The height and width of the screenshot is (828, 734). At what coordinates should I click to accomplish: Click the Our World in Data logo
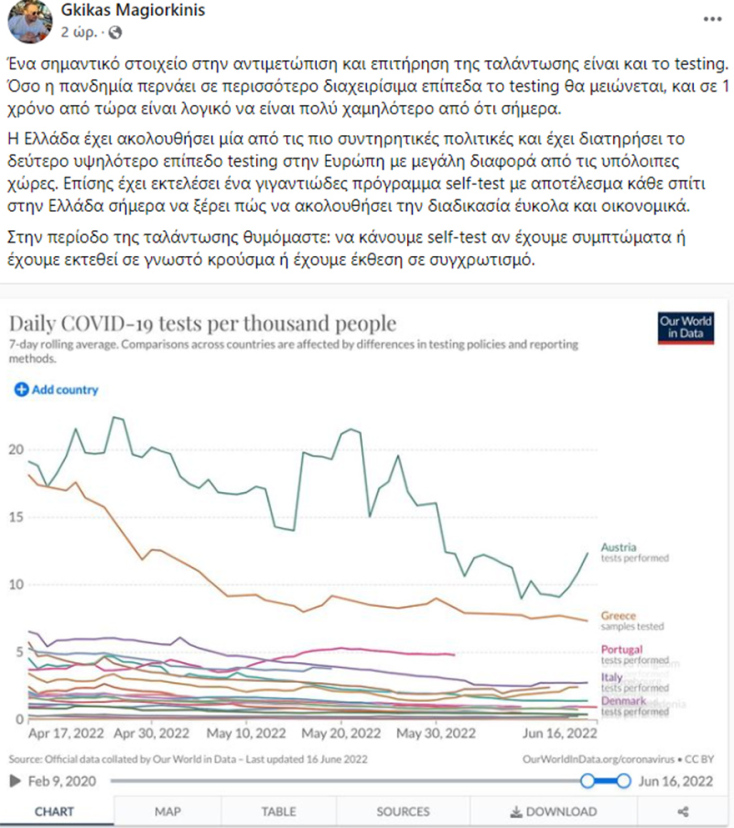click(686, 328)
